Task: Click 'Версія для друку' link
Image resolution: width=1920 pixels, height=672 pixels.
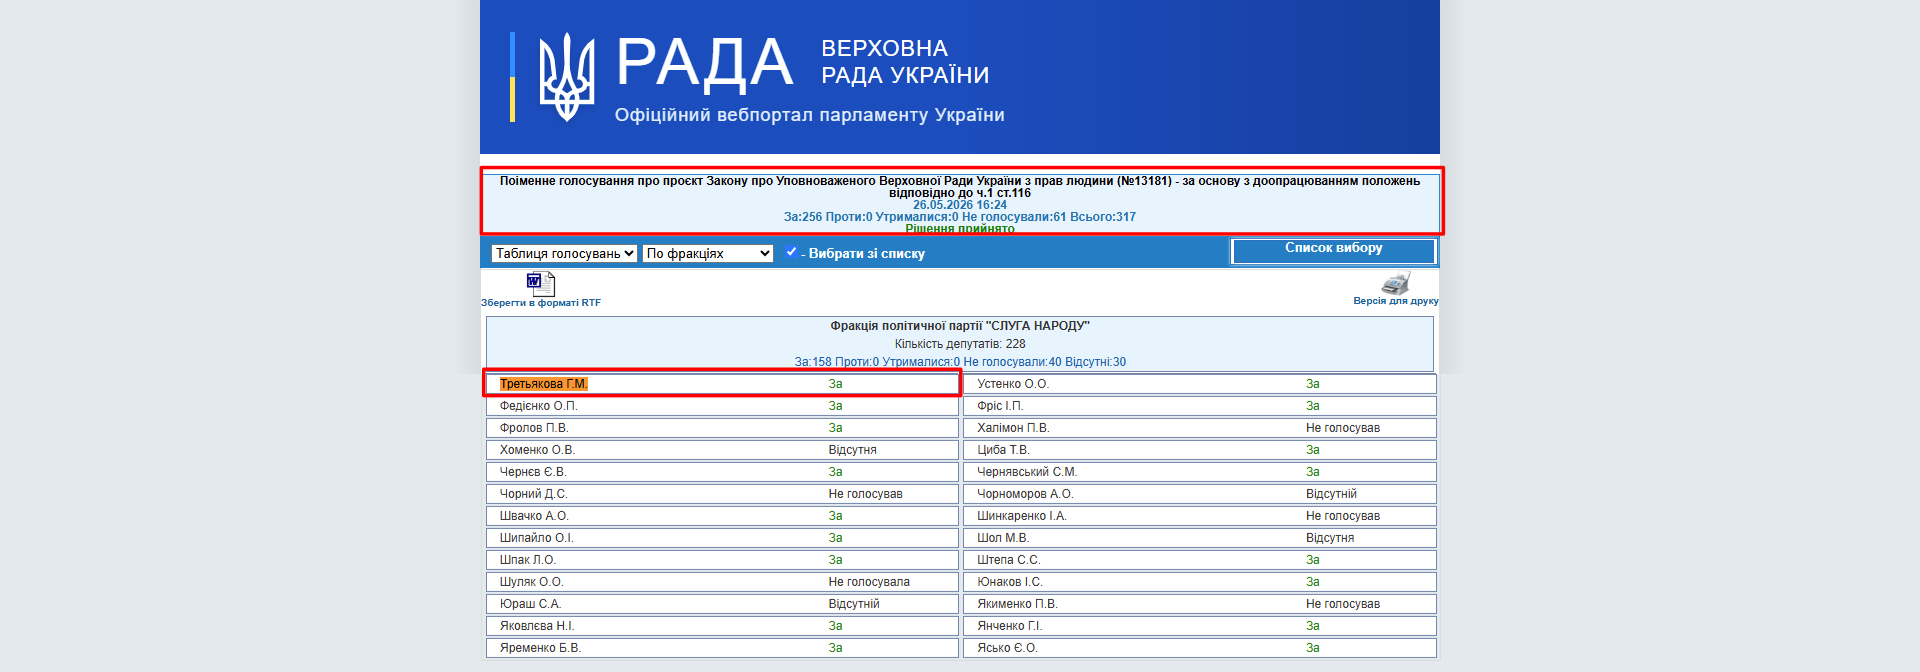Action: point(1396,301)
